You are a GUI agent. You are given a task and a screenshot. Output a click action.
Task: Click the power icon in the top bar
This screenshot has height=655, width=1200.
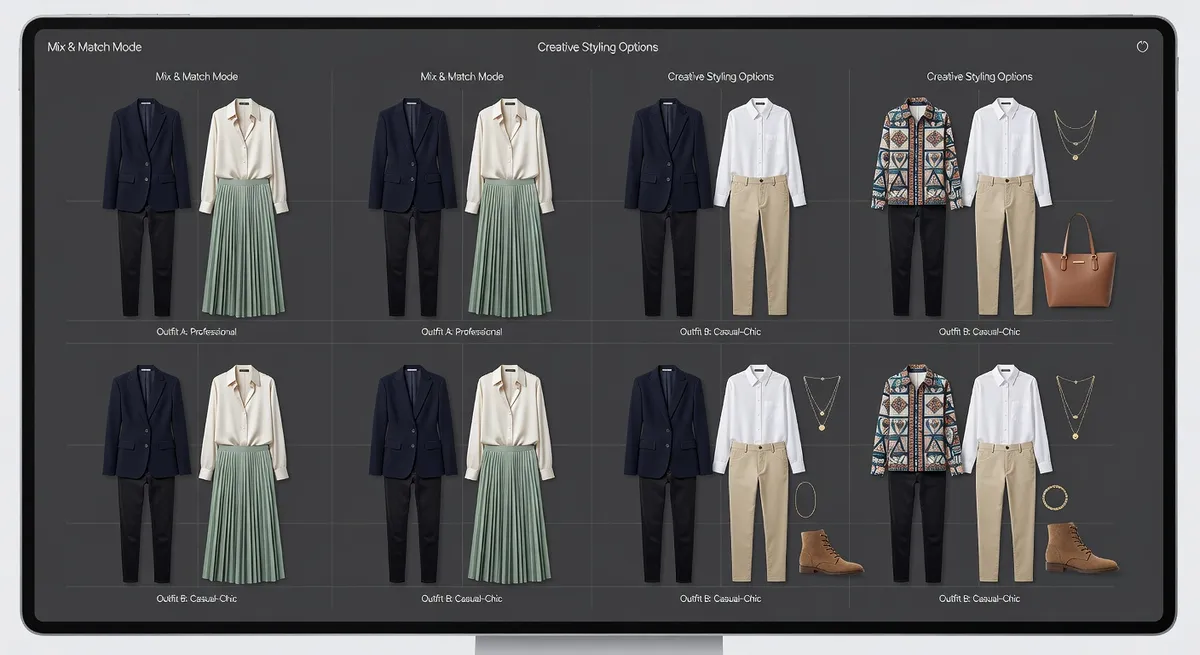click(x=1143, y=46)
